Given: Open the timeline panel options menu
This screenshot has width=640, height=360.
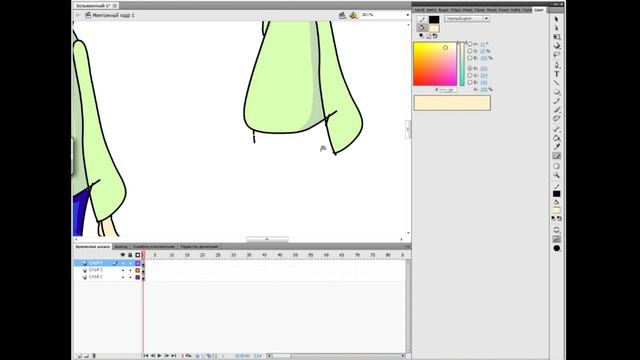Looking at the screenshot, I should [407, 247].
